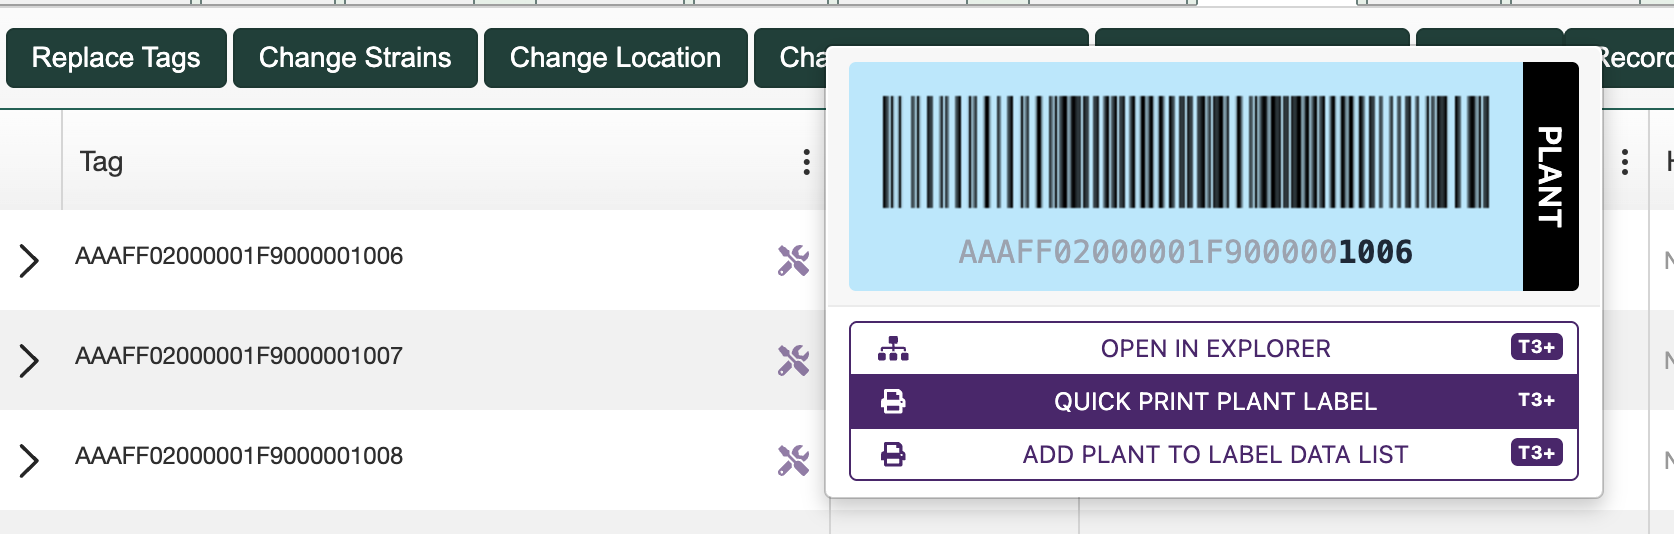
Task: Expand row AAAFF02000001F9000001006
Action: pos(29,260)
